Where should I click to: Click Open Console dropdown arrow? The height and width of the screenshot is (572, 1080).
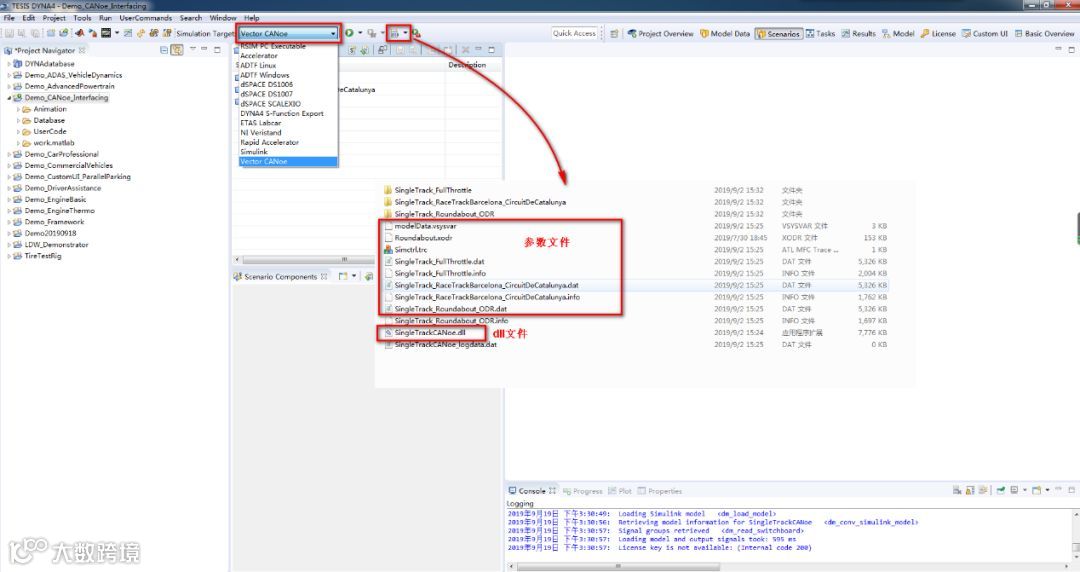click(x=1047, y=490)
